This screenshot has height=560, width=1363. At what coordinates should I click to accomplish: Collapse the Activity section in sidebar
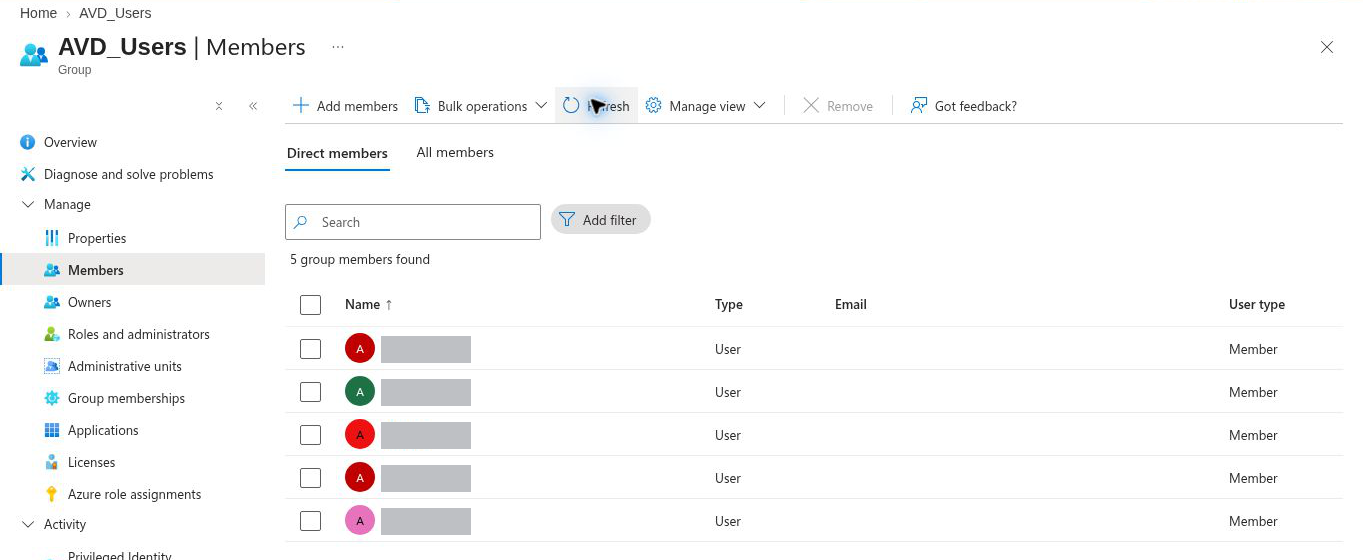pos(28,524)
